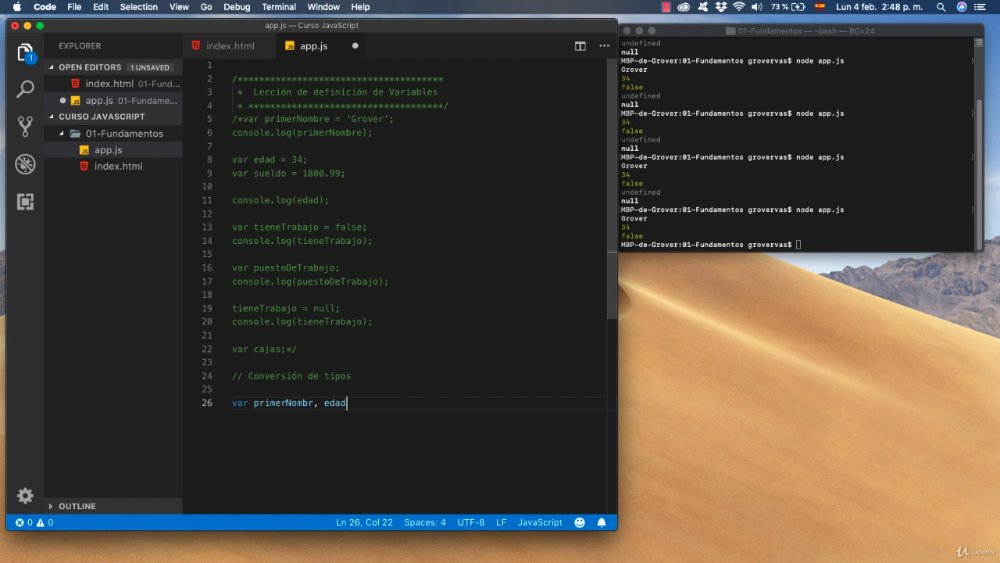Click the feedback smiley in status bar
Screen dimensions: 1000x563
[579, 522]
